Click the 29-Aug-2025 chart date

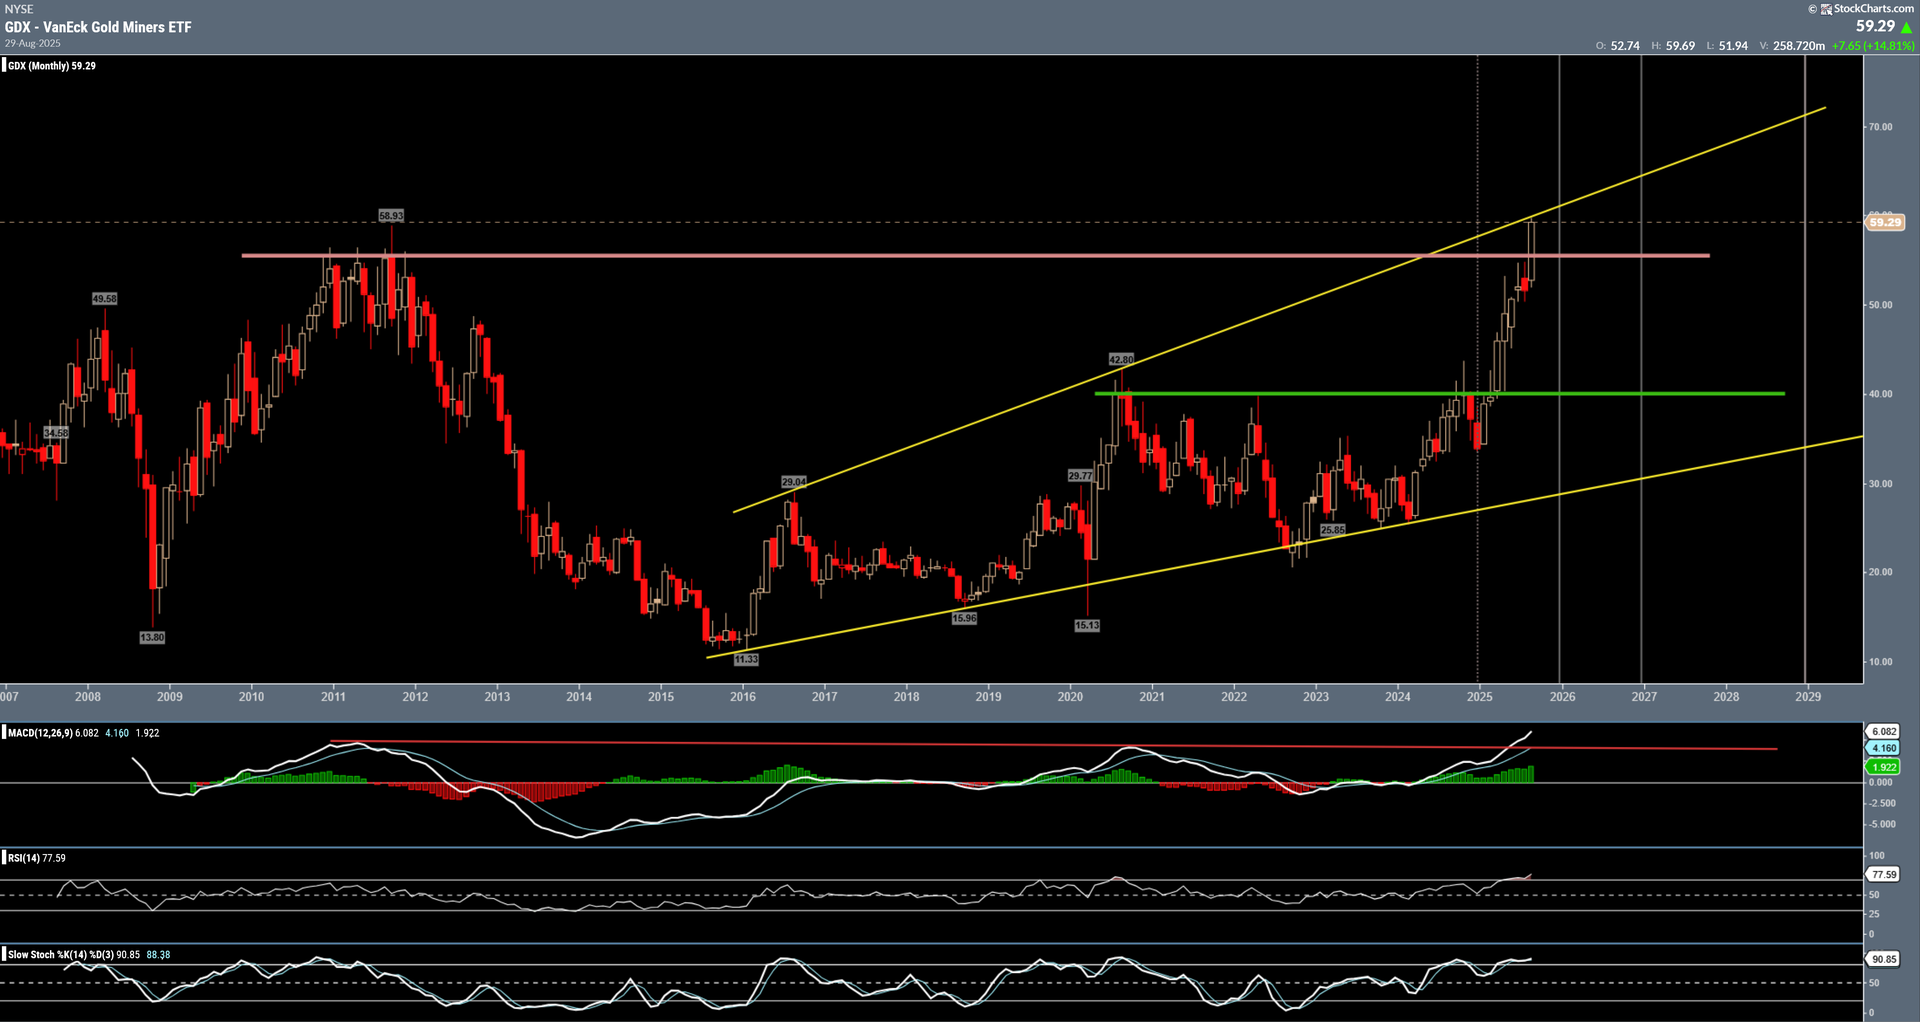[33, 43]
